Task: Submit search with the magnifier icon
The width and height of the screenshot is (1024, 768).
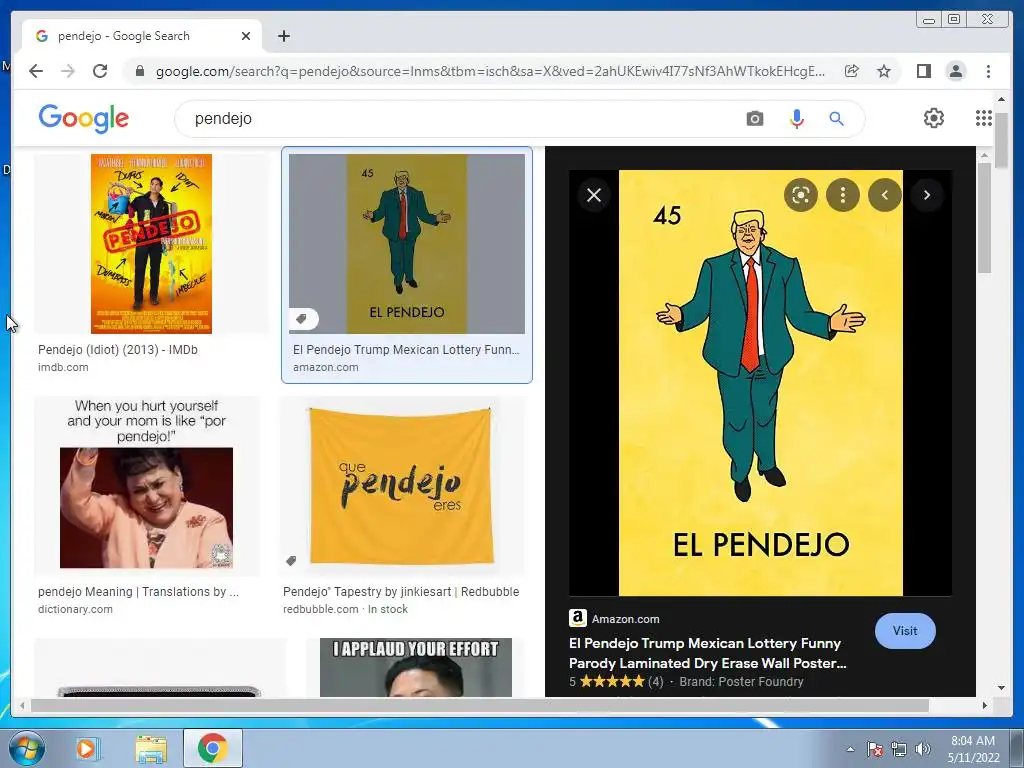Action: coord(837,118)
